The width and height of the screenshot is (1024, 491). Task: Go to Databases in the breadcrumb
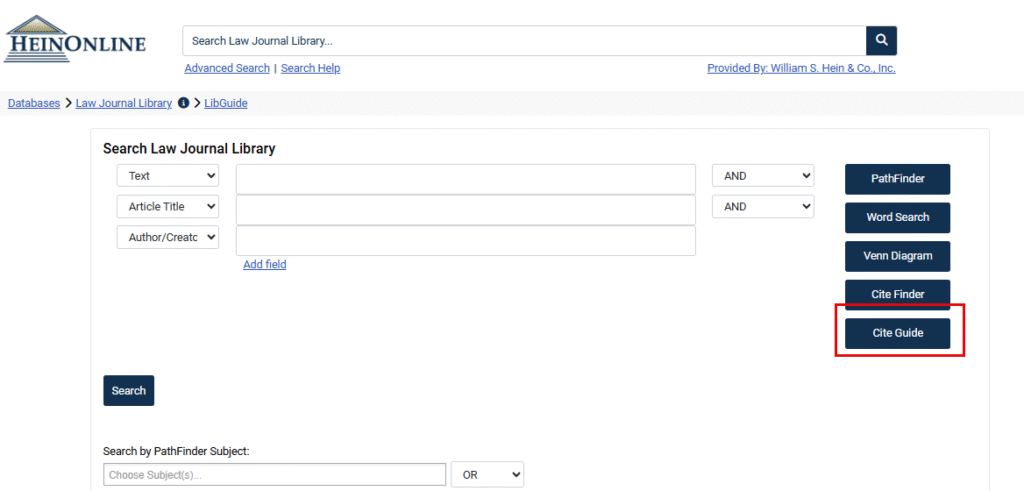(34, 103)
